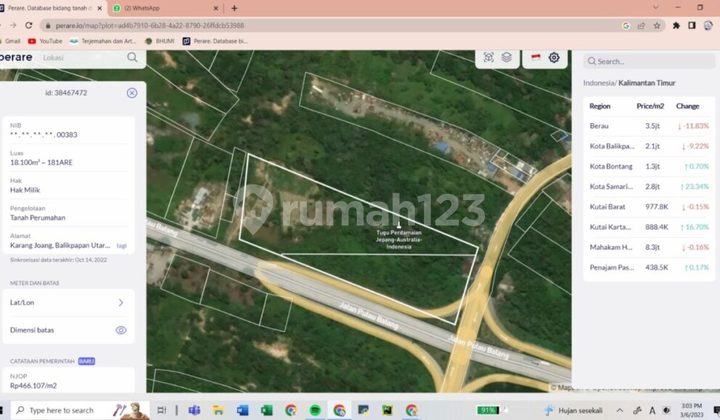720x420 pixels.
Task: Bookmark this page with star icon
Action: pos(657,25)
